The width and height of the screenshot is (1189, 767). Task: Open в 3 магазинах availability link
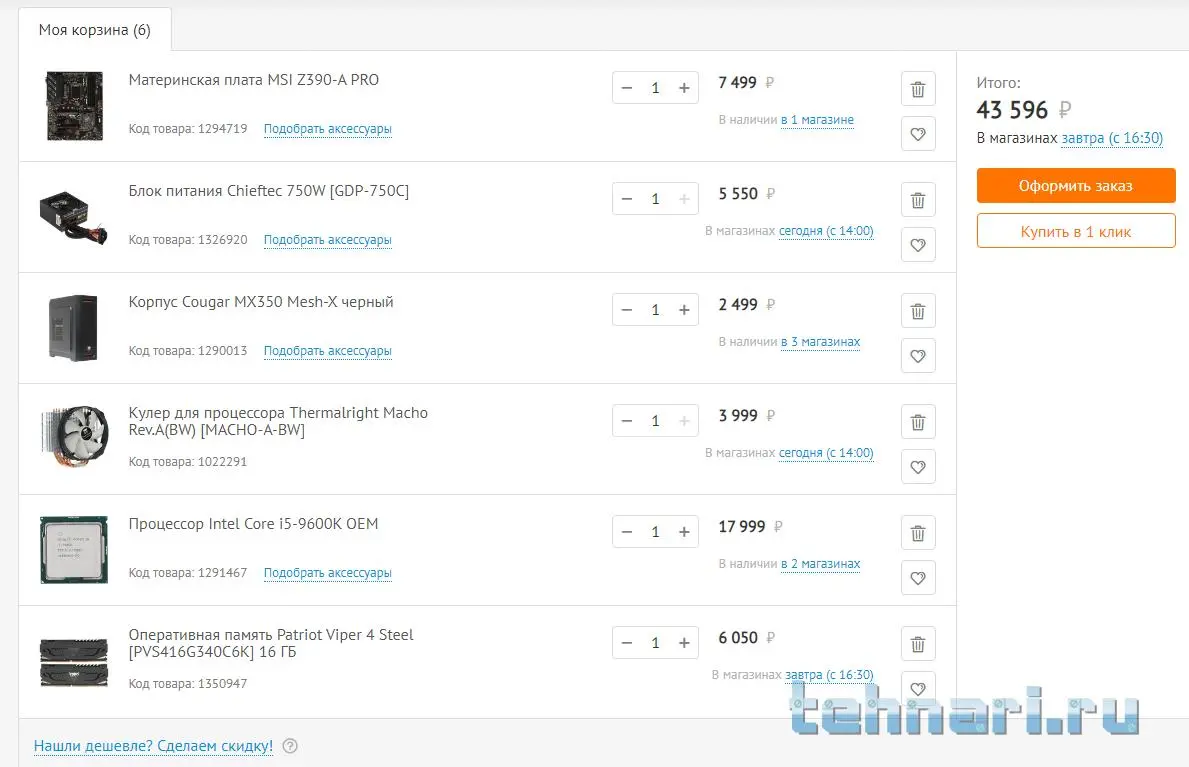(x=820, y=342)
